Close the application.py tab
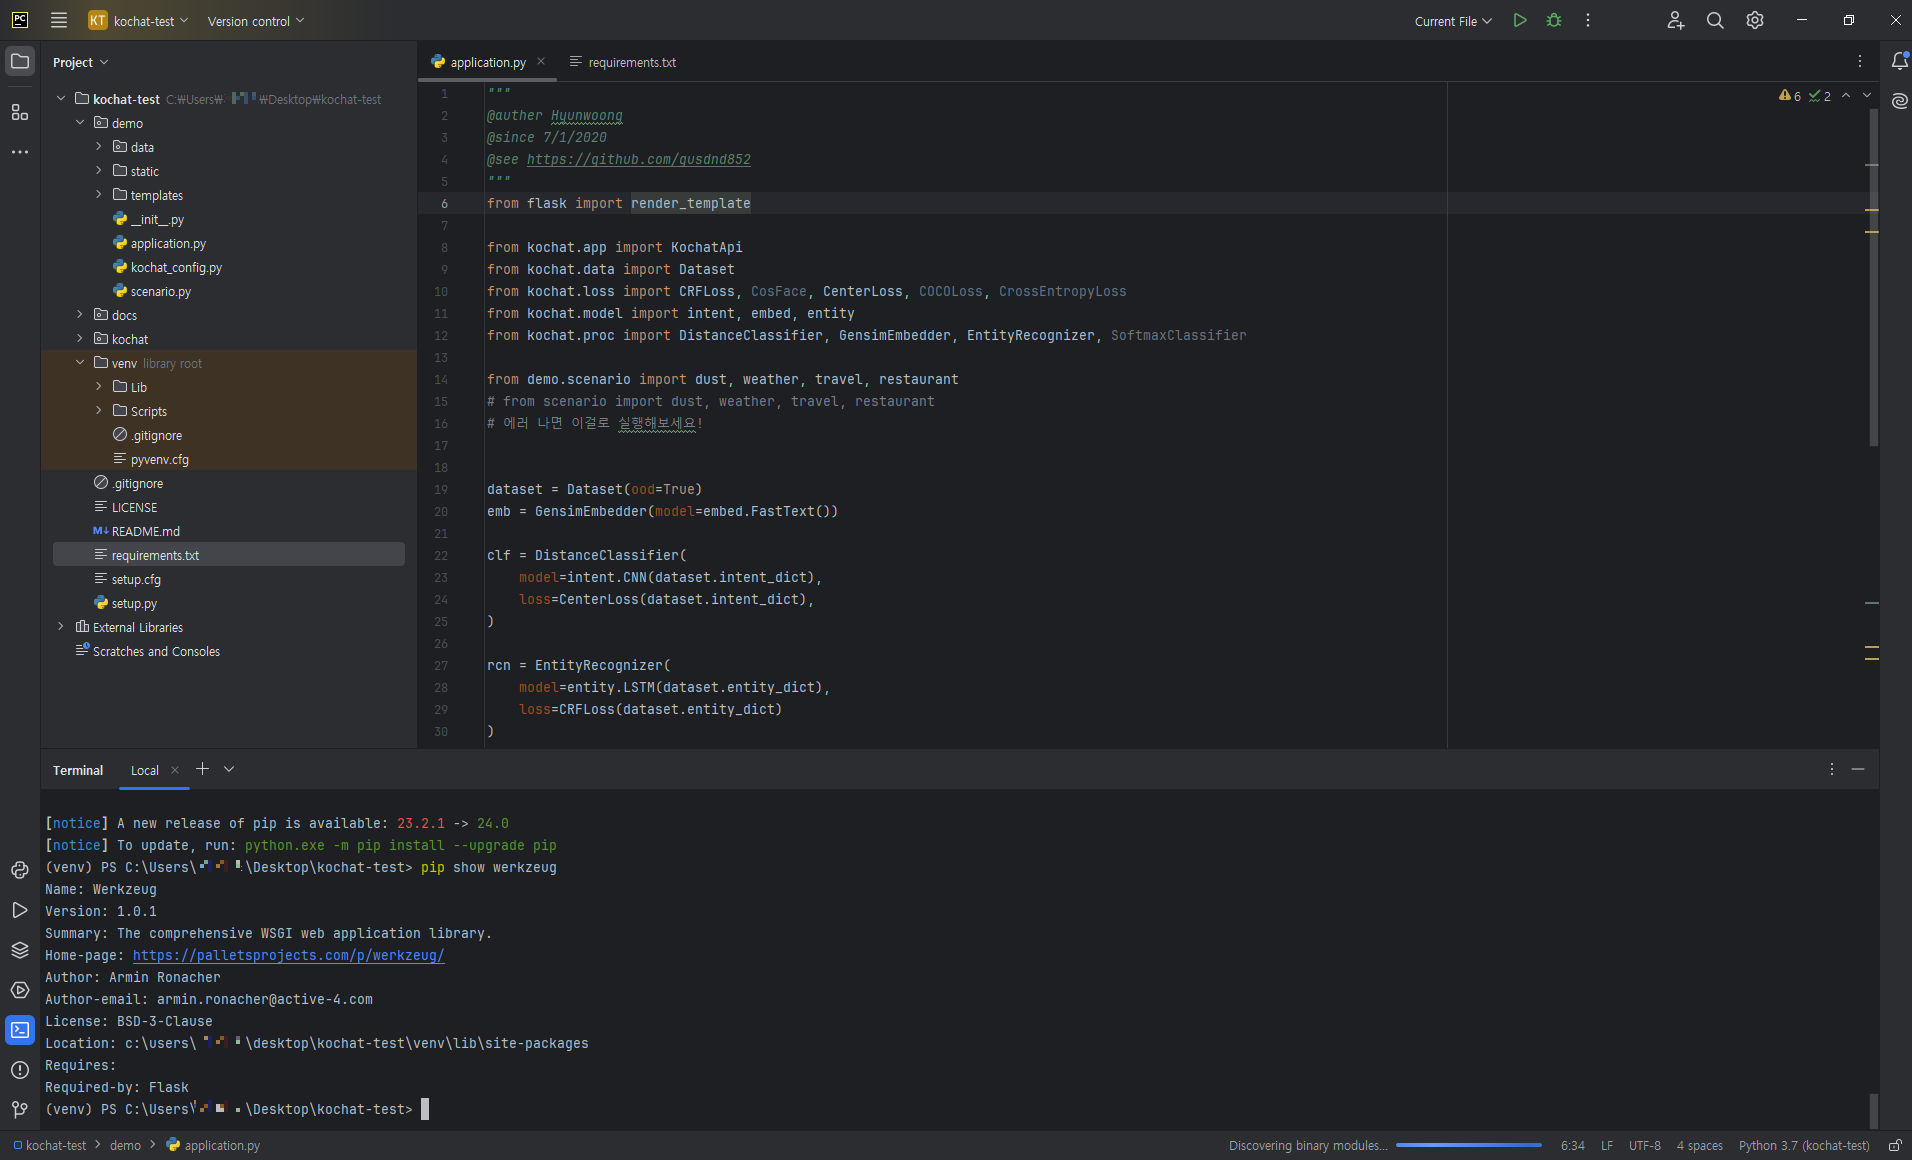Viewport: 1912px width, 1160px height. pos(541,62)
